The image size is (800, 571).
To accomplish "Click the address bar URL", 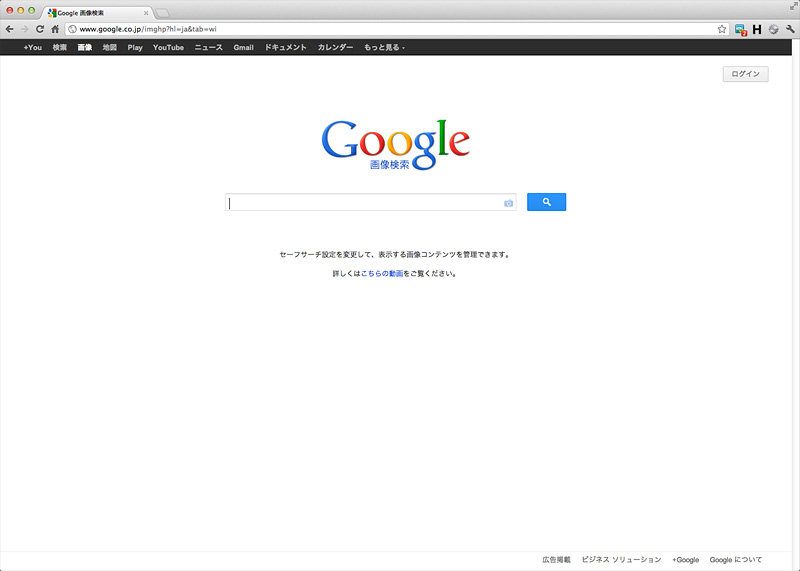I will pyautogui.click(x=148, y=29).
